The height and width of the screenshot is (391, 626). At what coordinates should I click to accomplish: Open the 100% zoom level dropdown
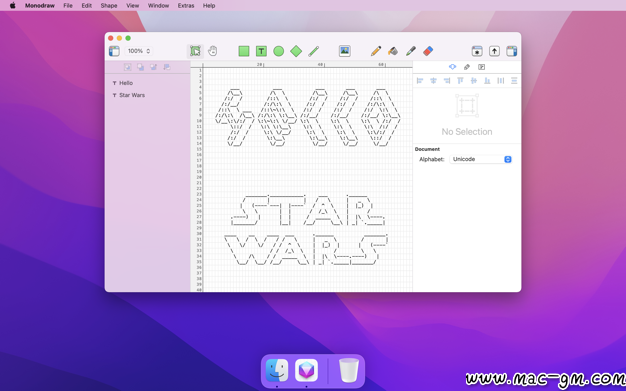(139, 51)
